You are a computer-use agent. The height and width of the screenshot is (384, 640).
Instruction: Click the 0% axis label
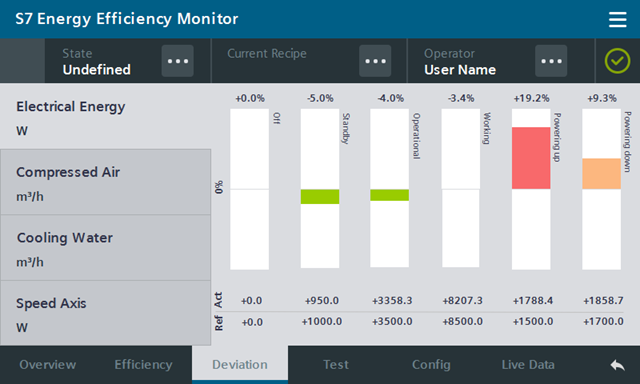coord(219,187)
